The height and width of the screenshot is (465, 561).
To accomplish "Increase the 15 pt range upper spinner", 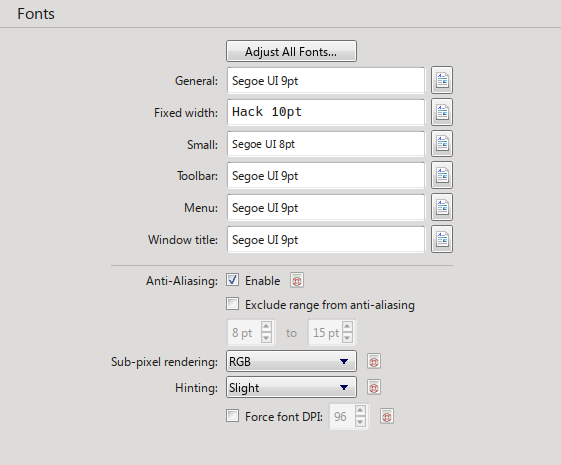I will point(347,327).
